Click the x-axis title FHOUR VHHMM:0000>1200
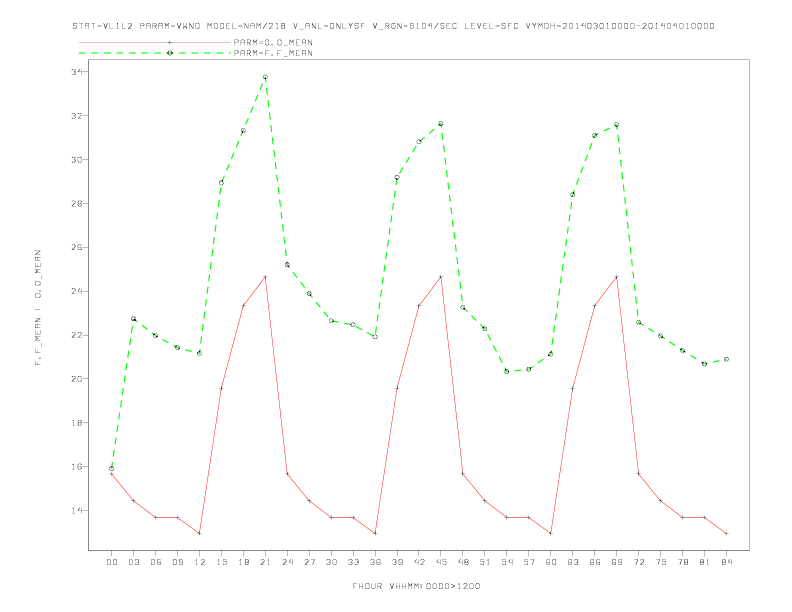This screenshot has height=612, width=792. click(416, 586)
